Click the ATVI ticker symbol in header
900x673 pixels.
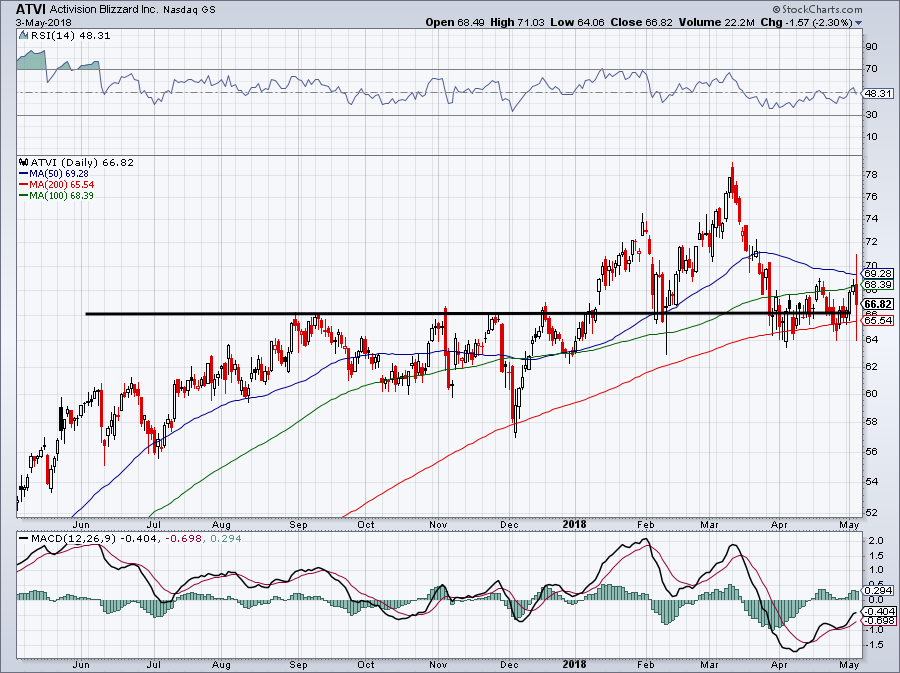point(30,9)
